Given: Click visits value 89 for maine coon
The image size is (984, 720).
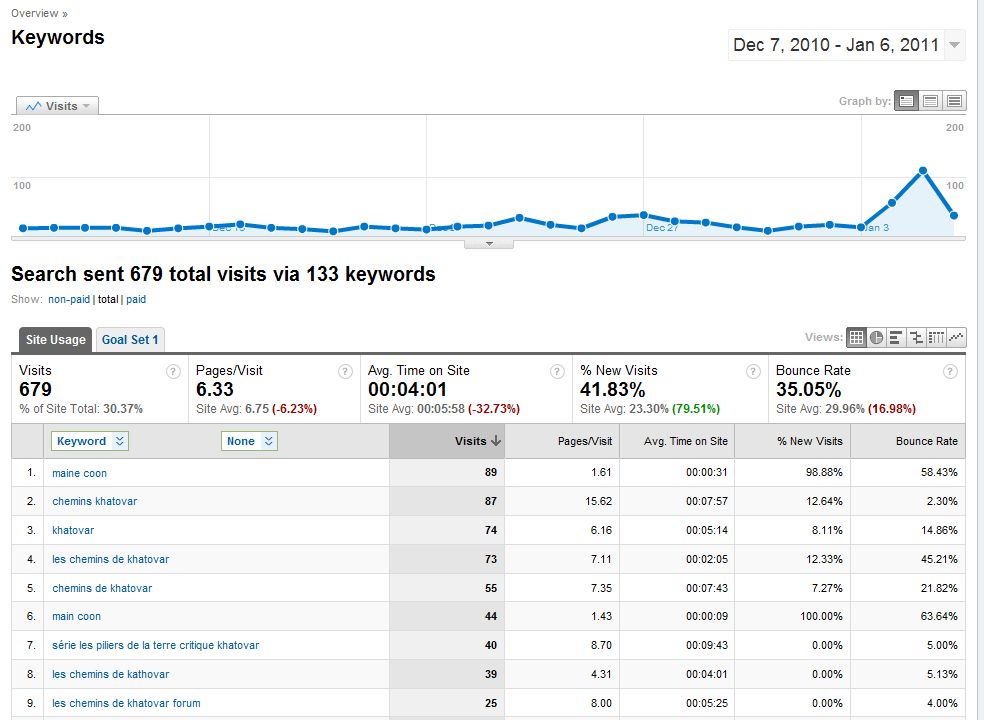Looking at the screenshot, I should click(491, 472).
